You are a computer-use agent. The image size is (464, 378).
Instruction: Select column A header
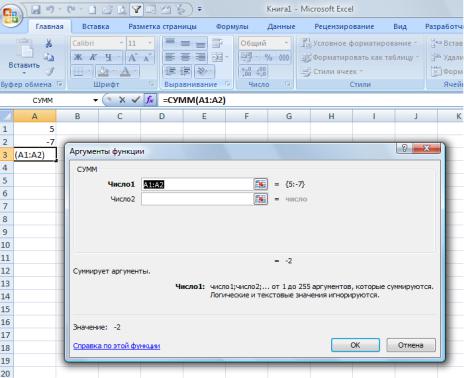tap(35, 116)
